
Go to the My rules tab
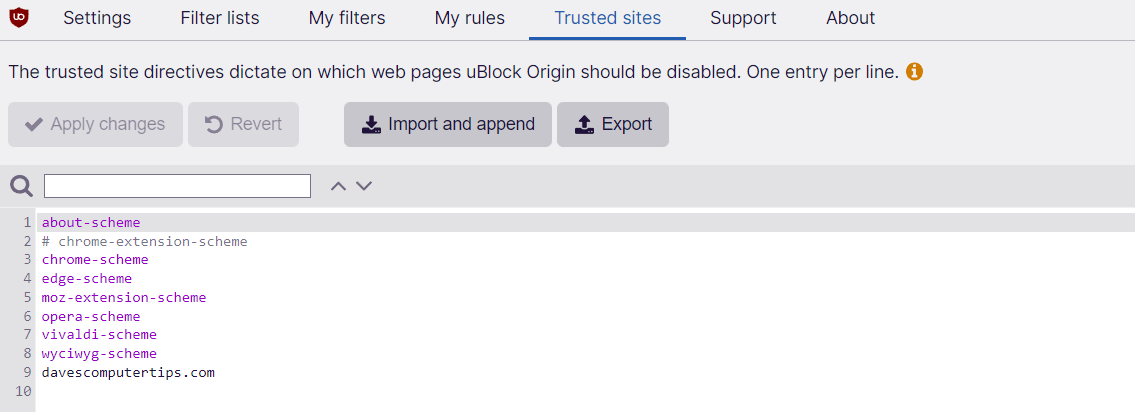[470, 18]
